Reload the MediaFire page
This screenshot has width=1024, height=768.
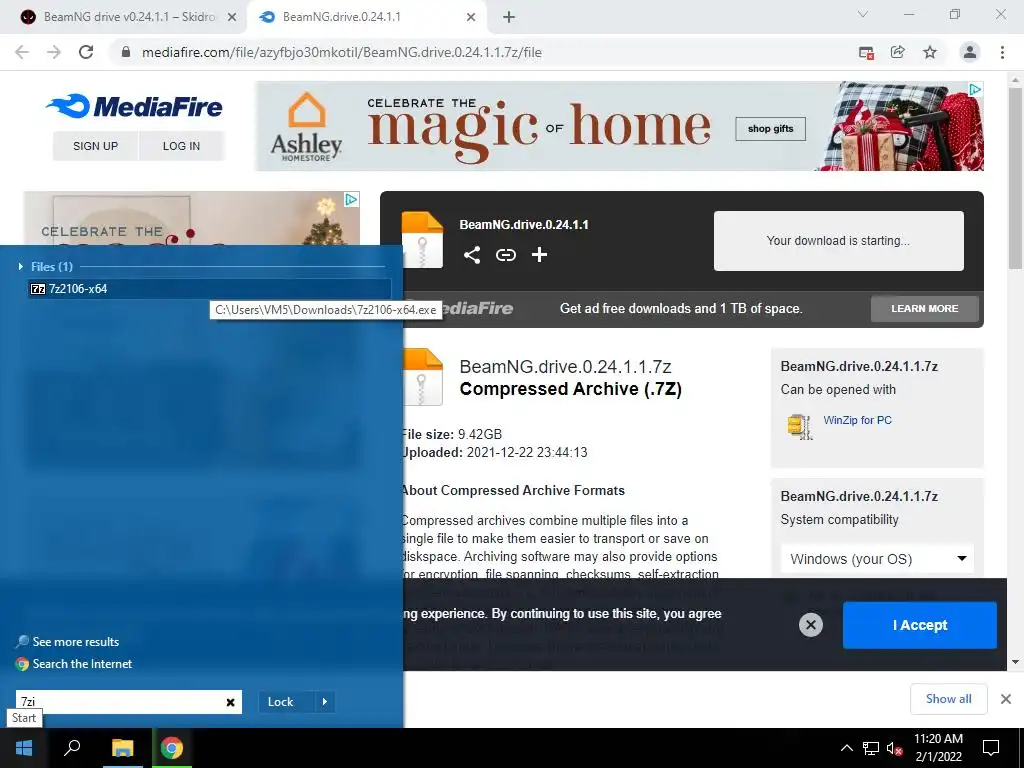click(x=86, y=52)
